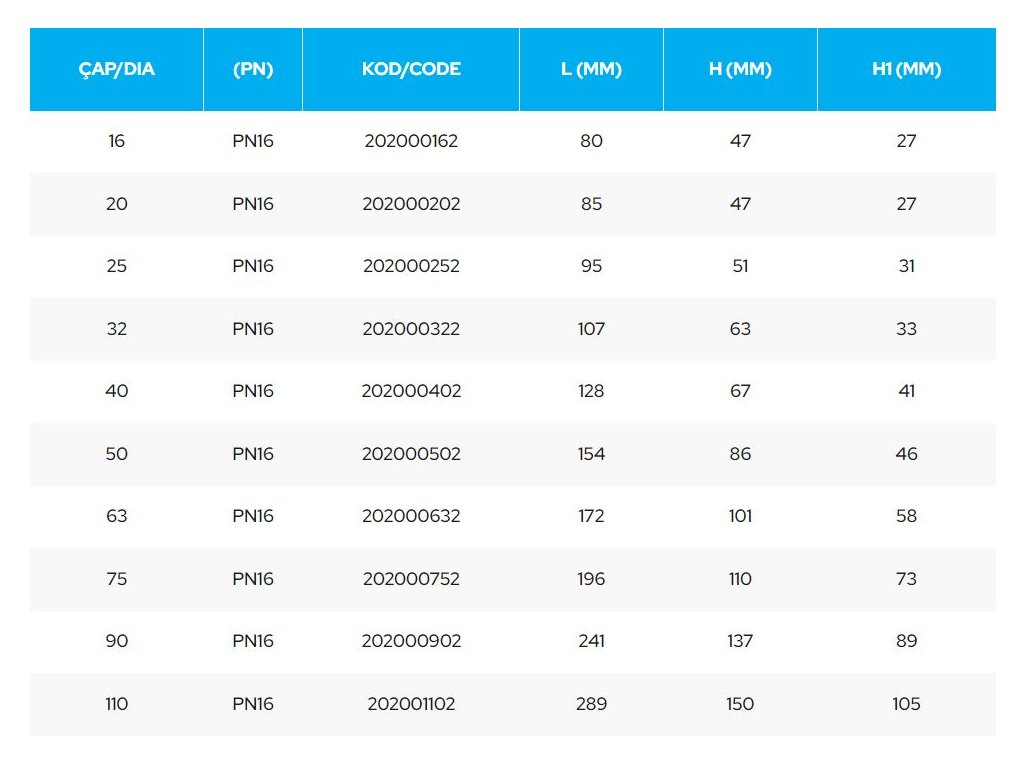Click diameter value 32 in first column

tap(116, 328)
